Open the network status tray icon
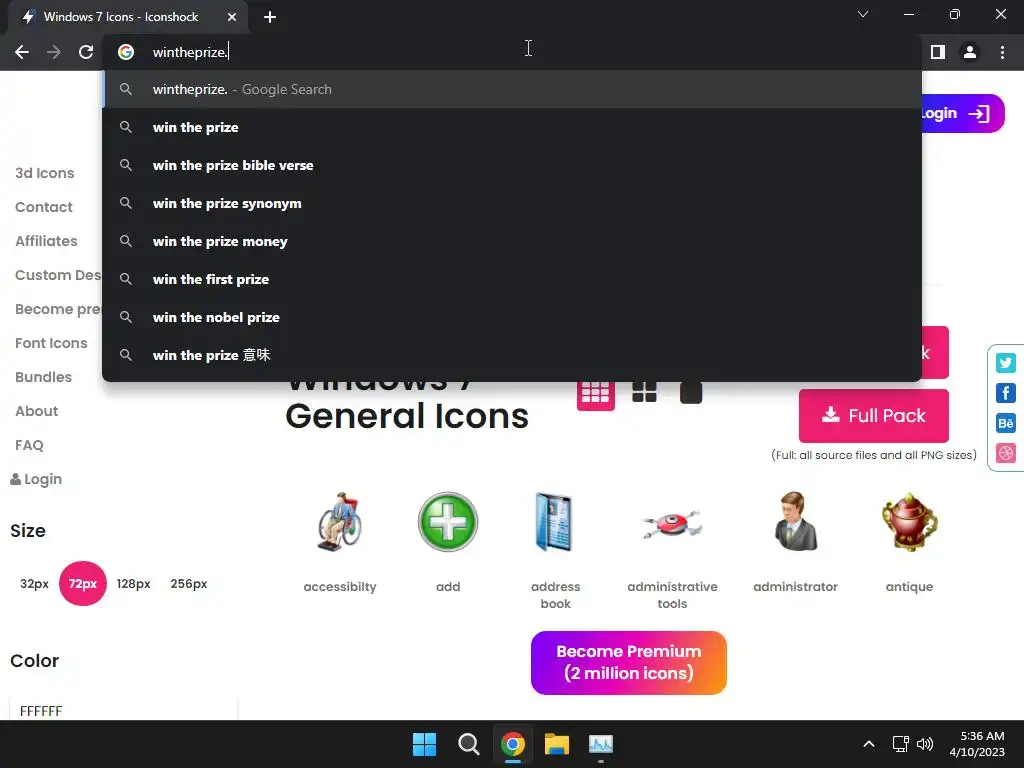 pyautogui.click(x=901, y=744)
